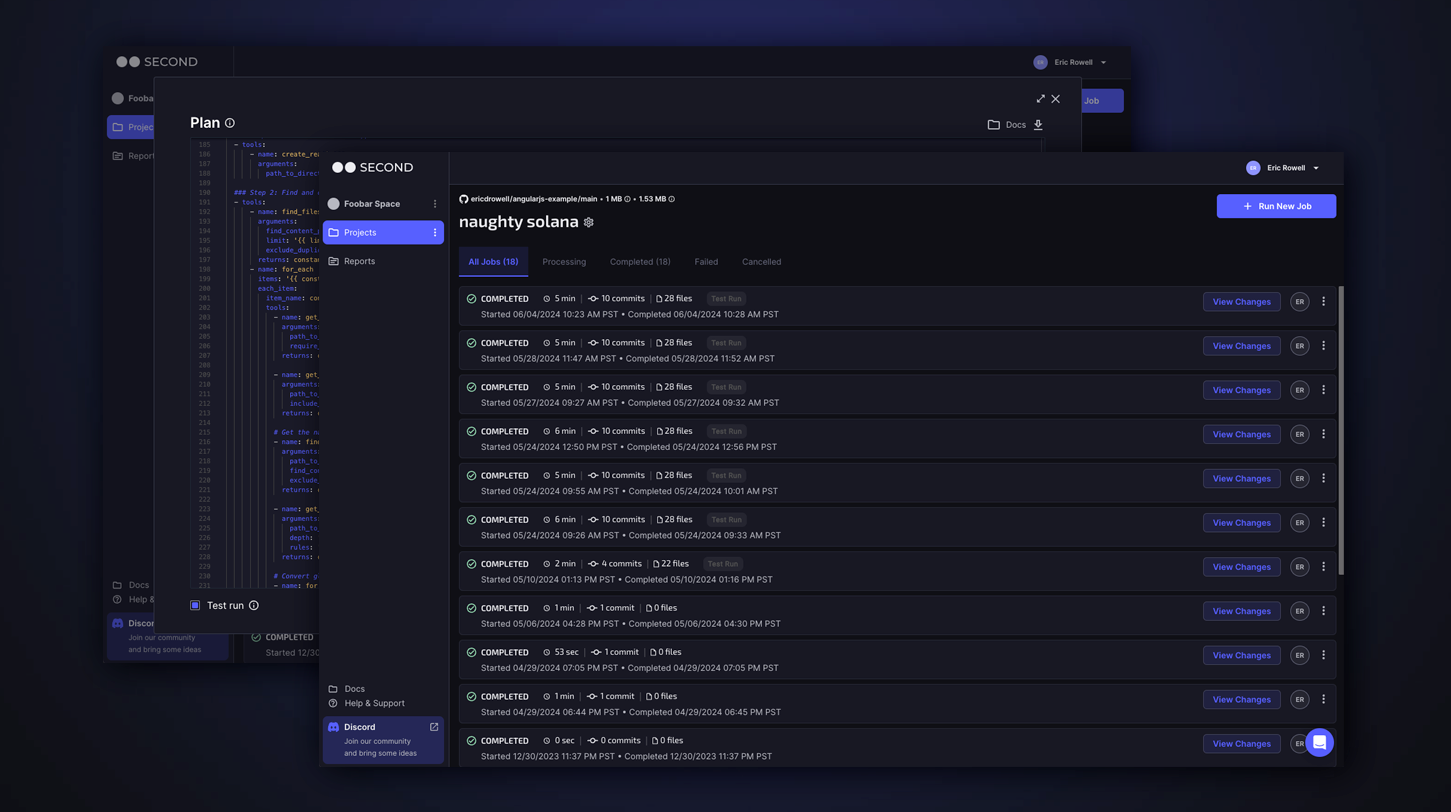View Changes for the 05/28/2024 job
This screenshot has width=1451, height=812.
1241,346
